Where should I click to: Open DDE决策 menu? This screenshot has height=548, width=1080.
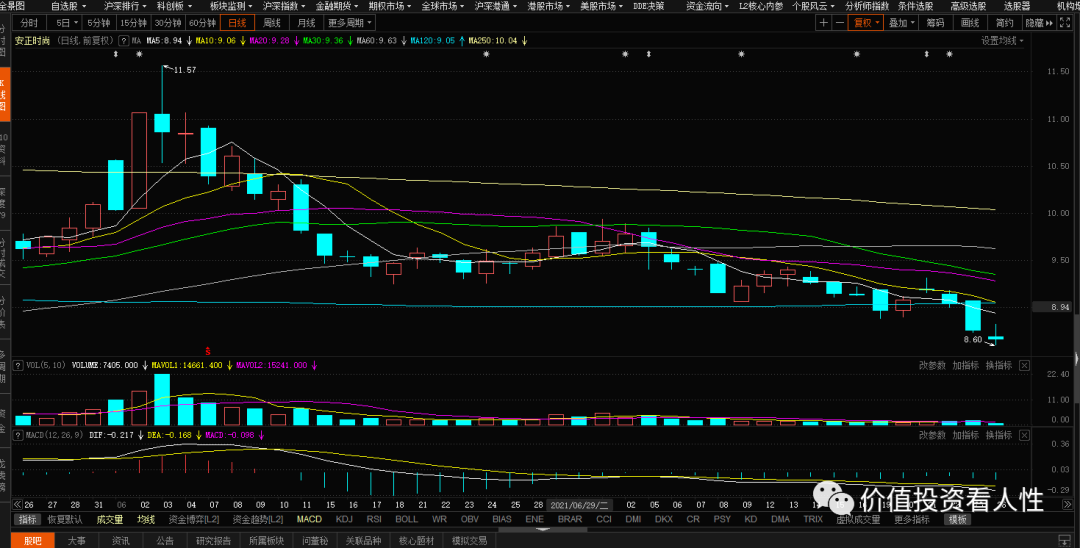click(649, 6)
